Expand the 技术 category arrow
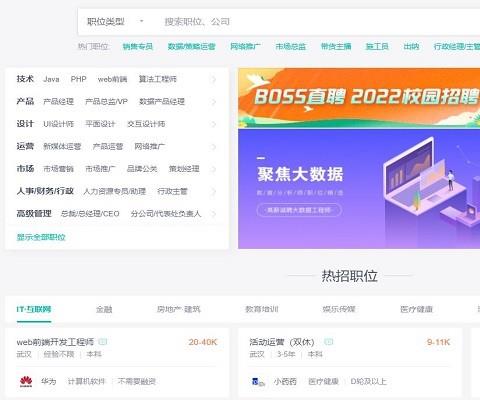 click(214, 79)
